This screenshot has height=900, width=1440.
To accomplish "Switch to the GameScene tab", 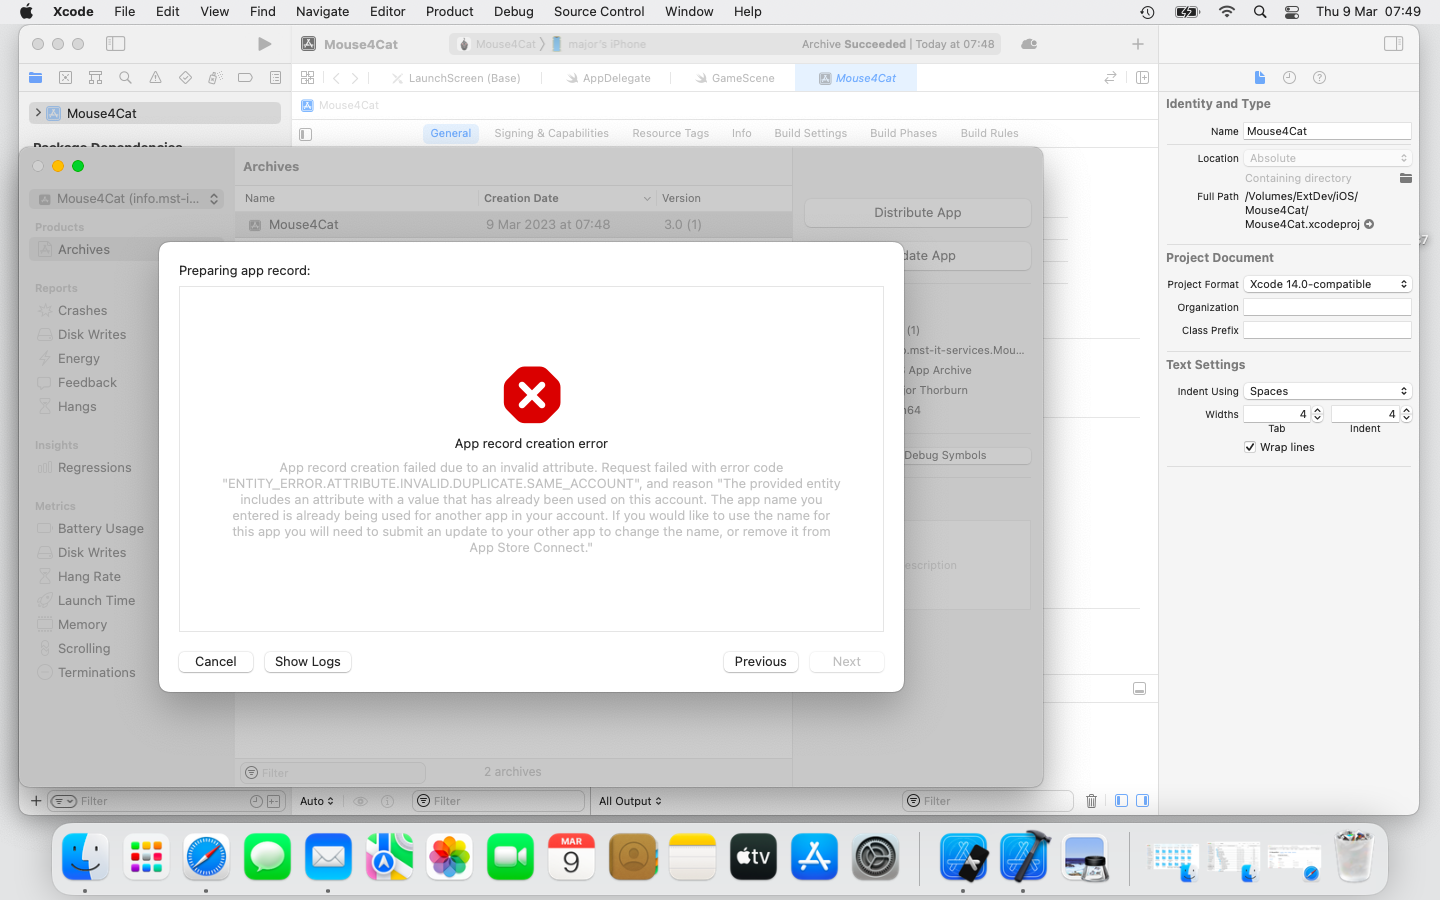I will 742,78.
